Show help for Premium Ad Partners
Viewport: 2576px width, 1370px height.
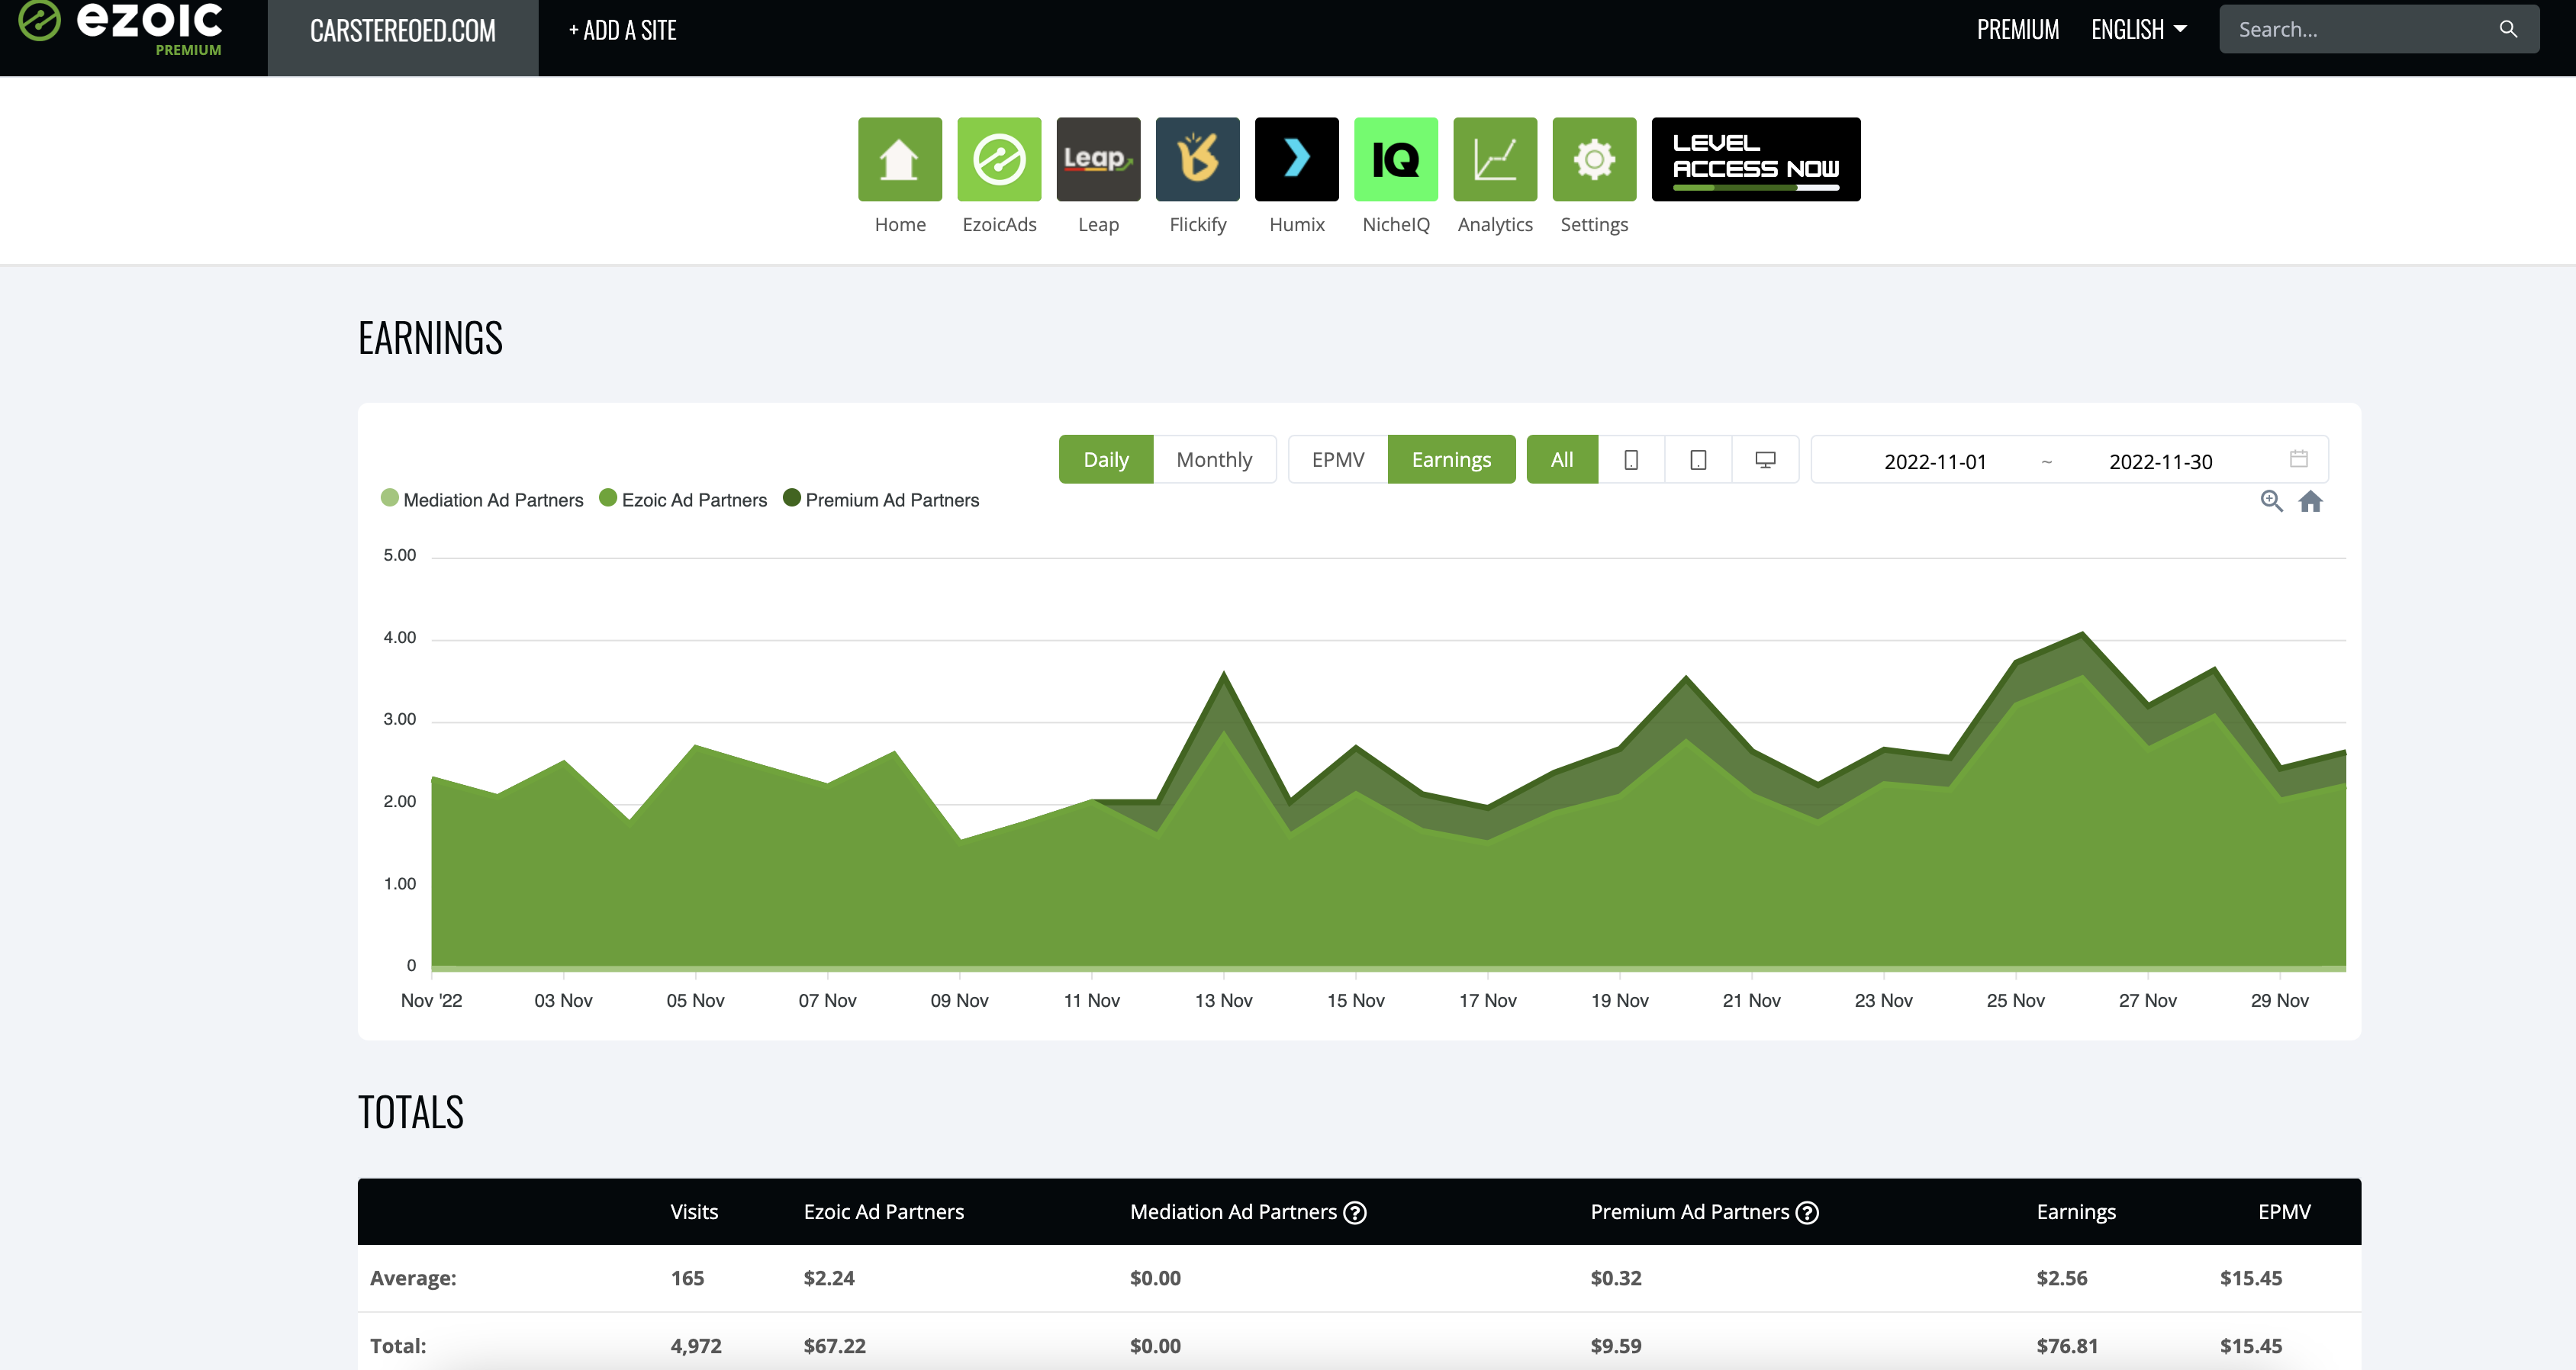point(1806,1212)
